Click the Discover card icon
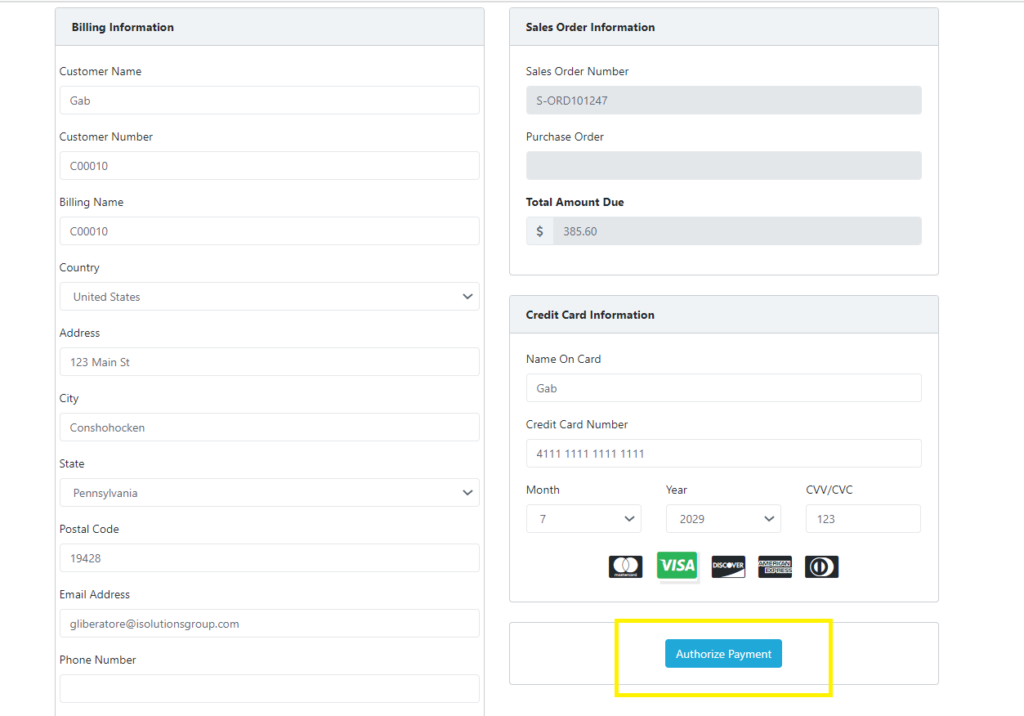1024x716 pixels. point(728,567)
